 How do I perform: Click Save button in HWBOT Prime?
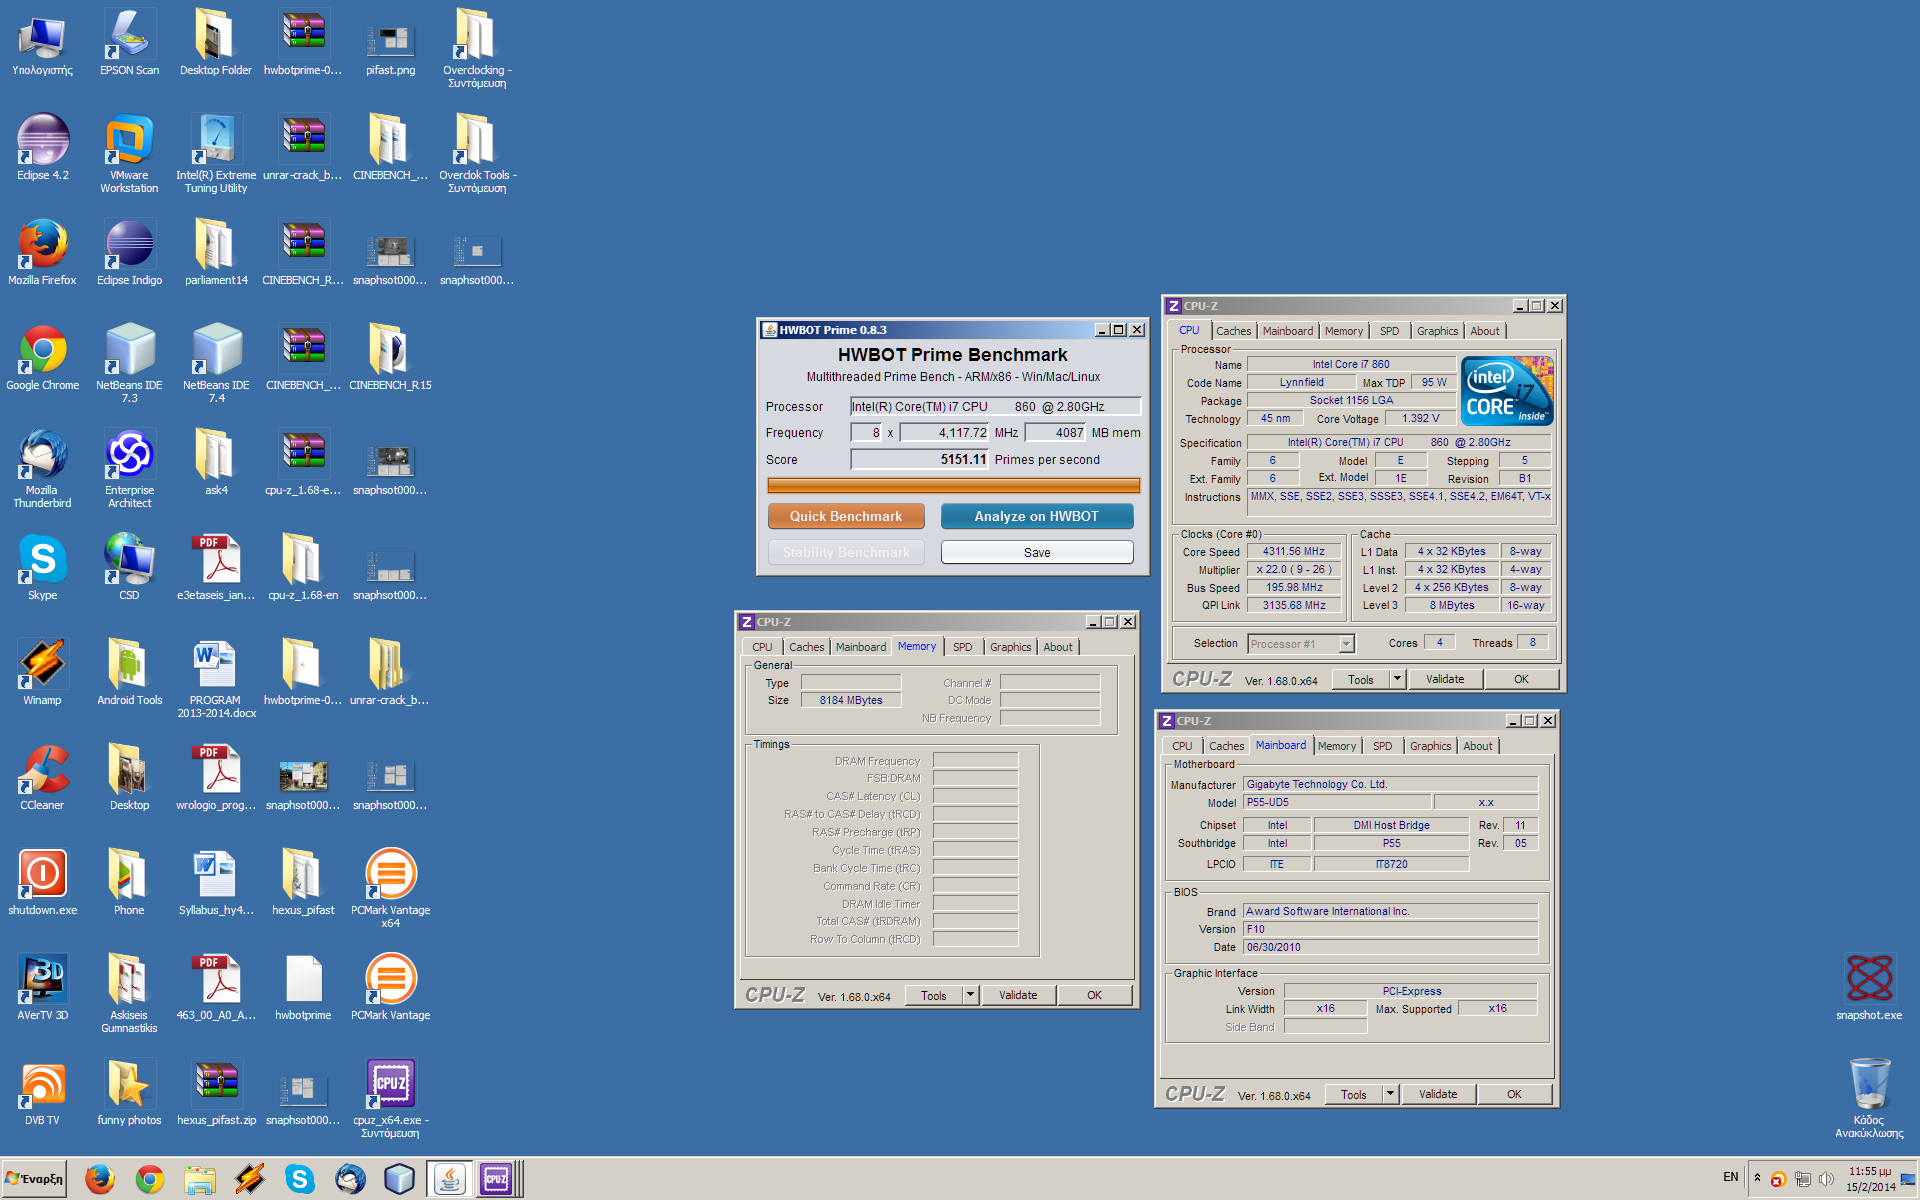(x=1037, y=552)
